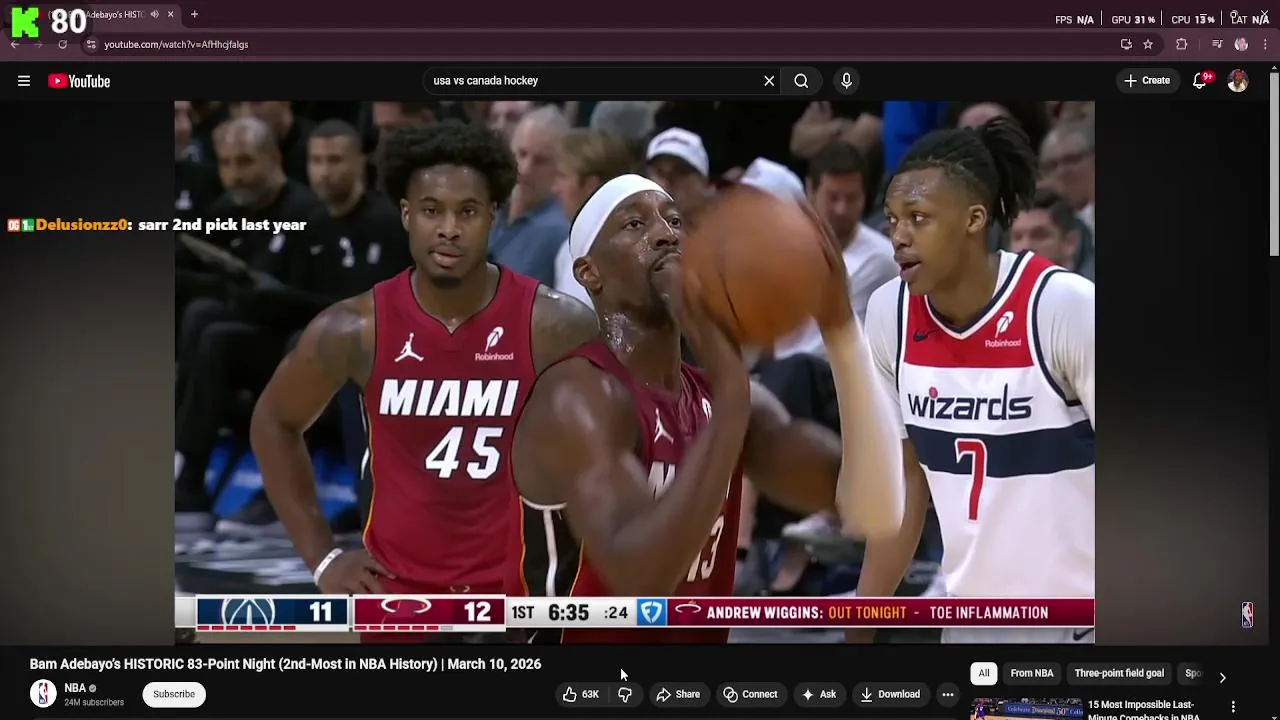Screen dimensions: 1280x720
Task: Click the video title 'Bam Adebayo's HISTORIC 83-Point Night'
Action: coord(285,664)
